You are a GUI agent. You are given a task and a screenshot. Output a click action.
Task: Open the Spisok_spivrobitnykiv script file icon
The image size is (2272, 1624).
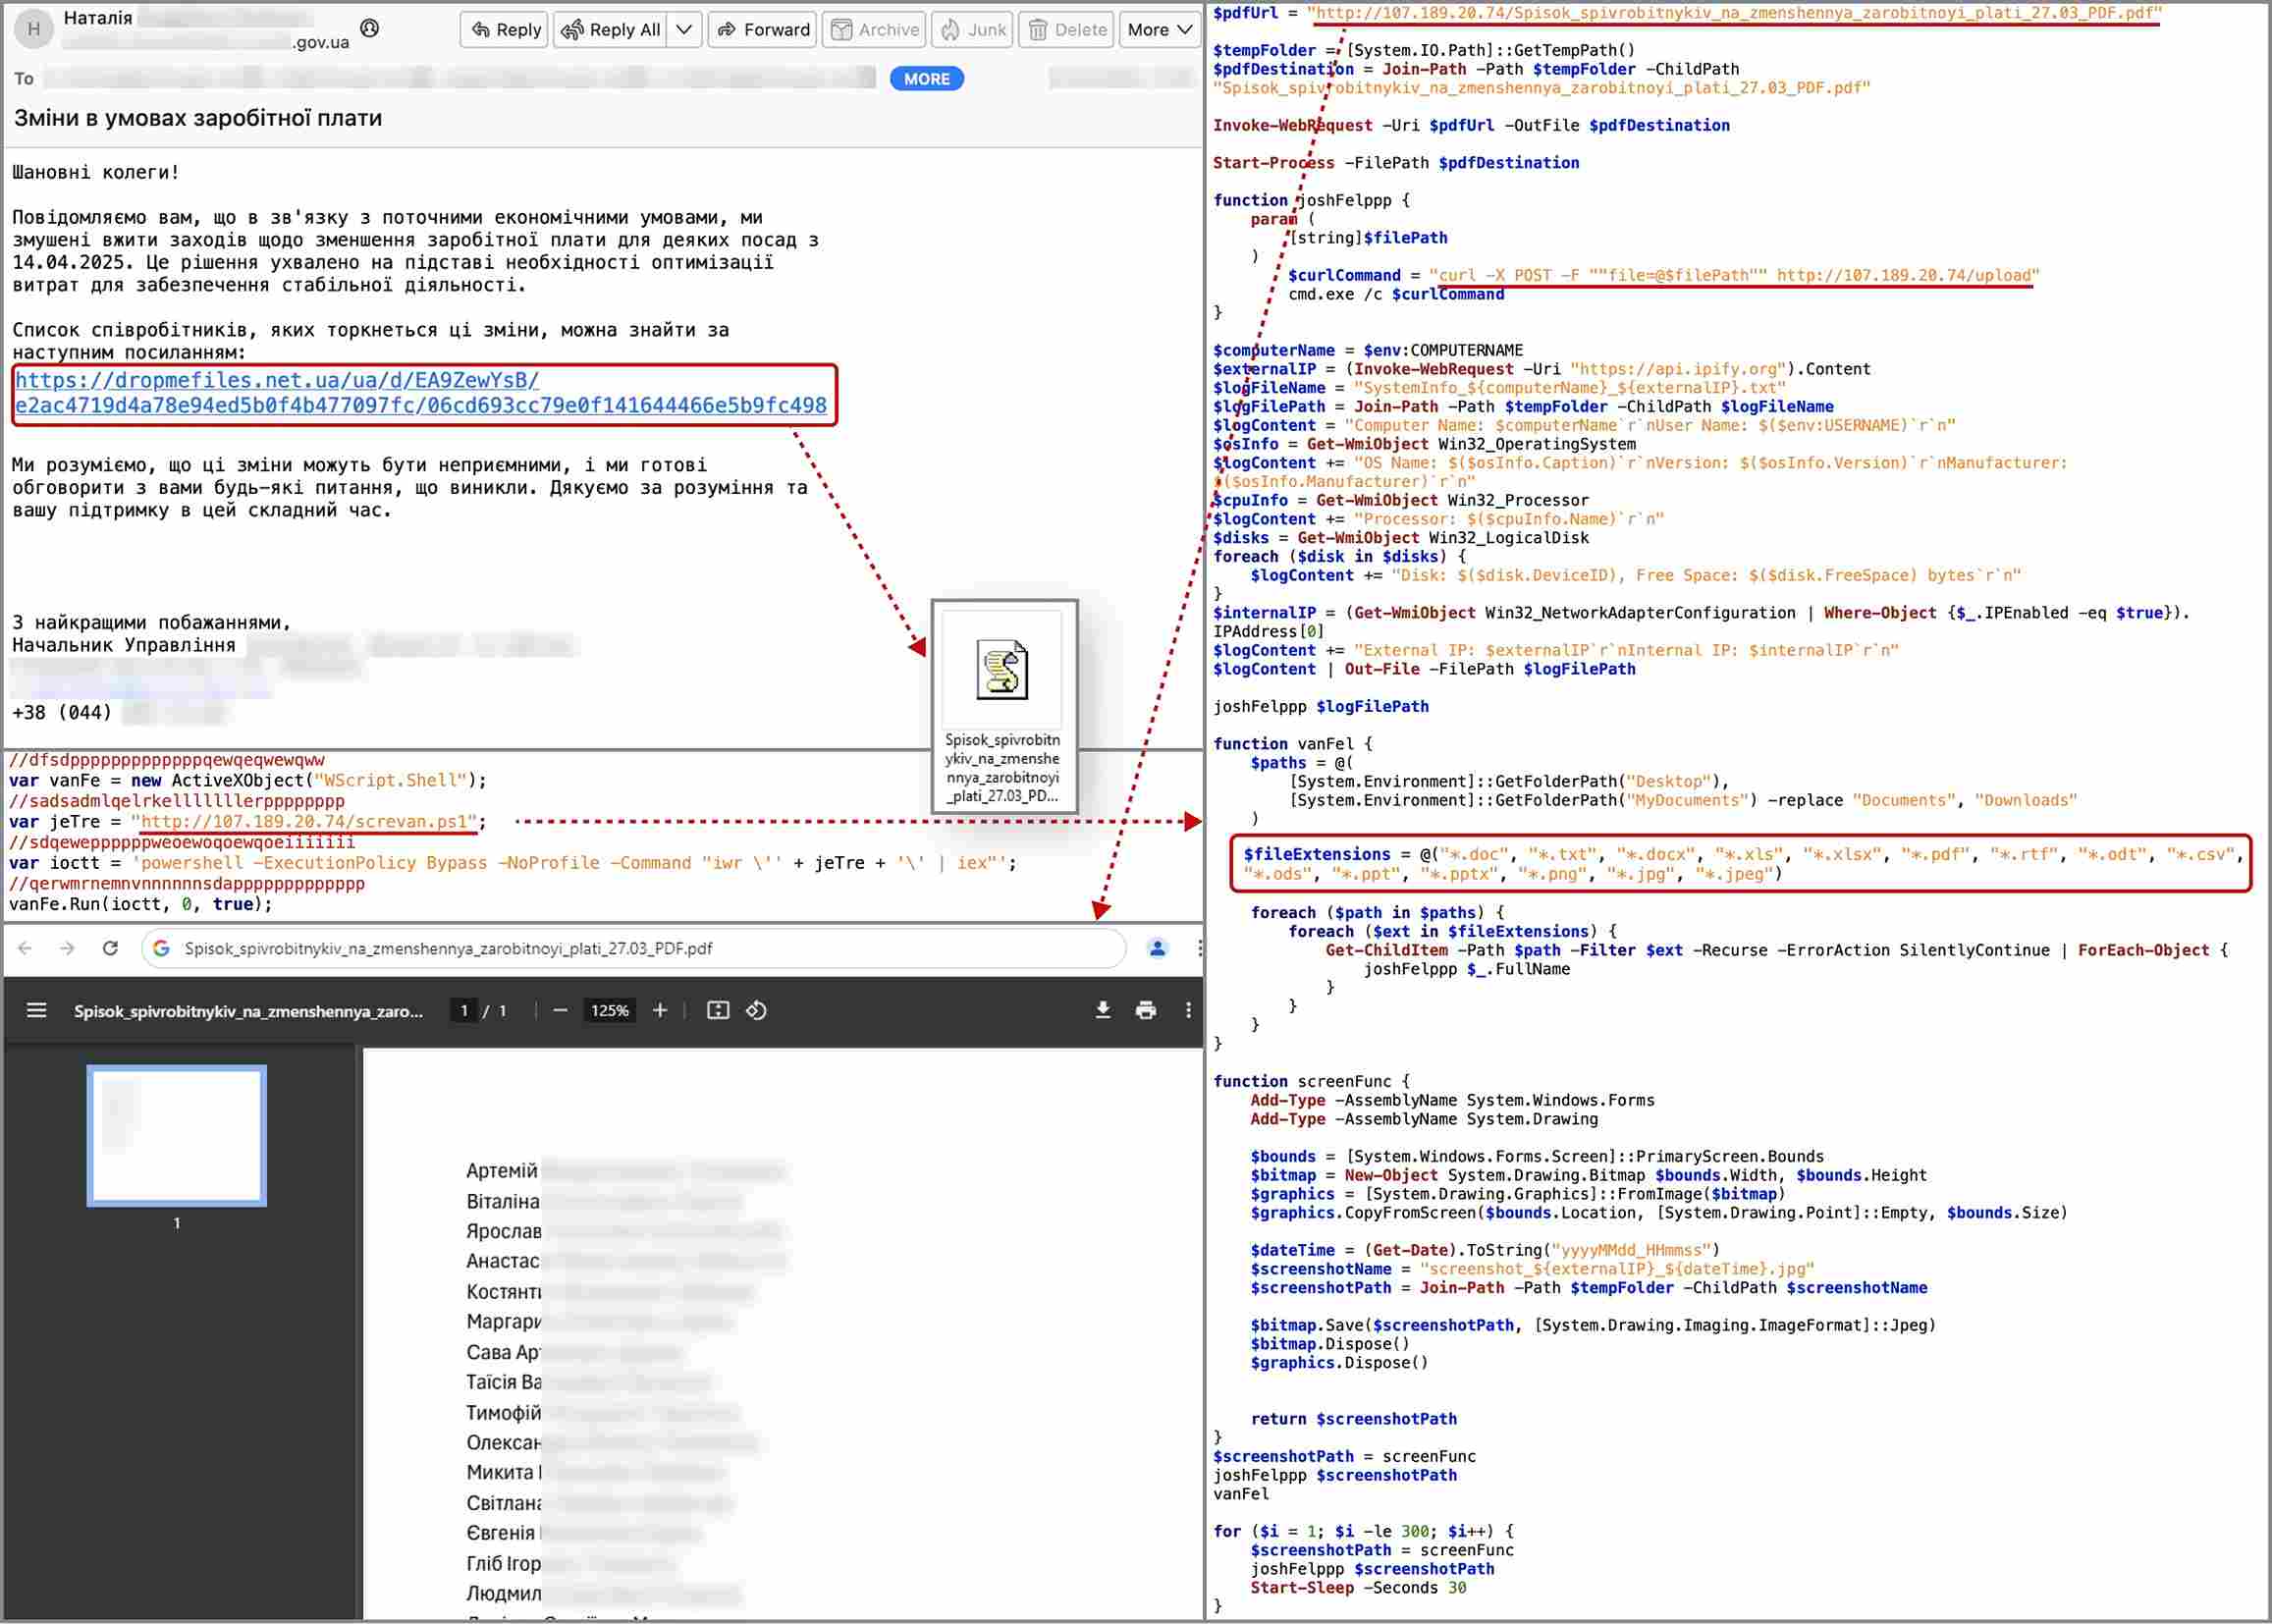click(x=1002, y=670)
